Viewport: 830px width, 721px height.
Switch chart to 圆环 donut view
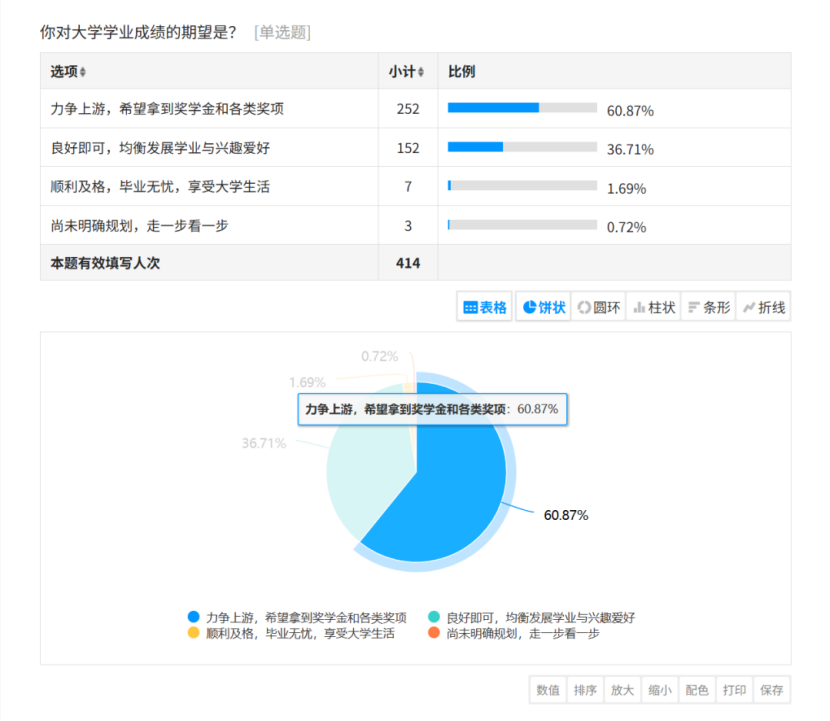pyautogui.click(x=598, y=308)
